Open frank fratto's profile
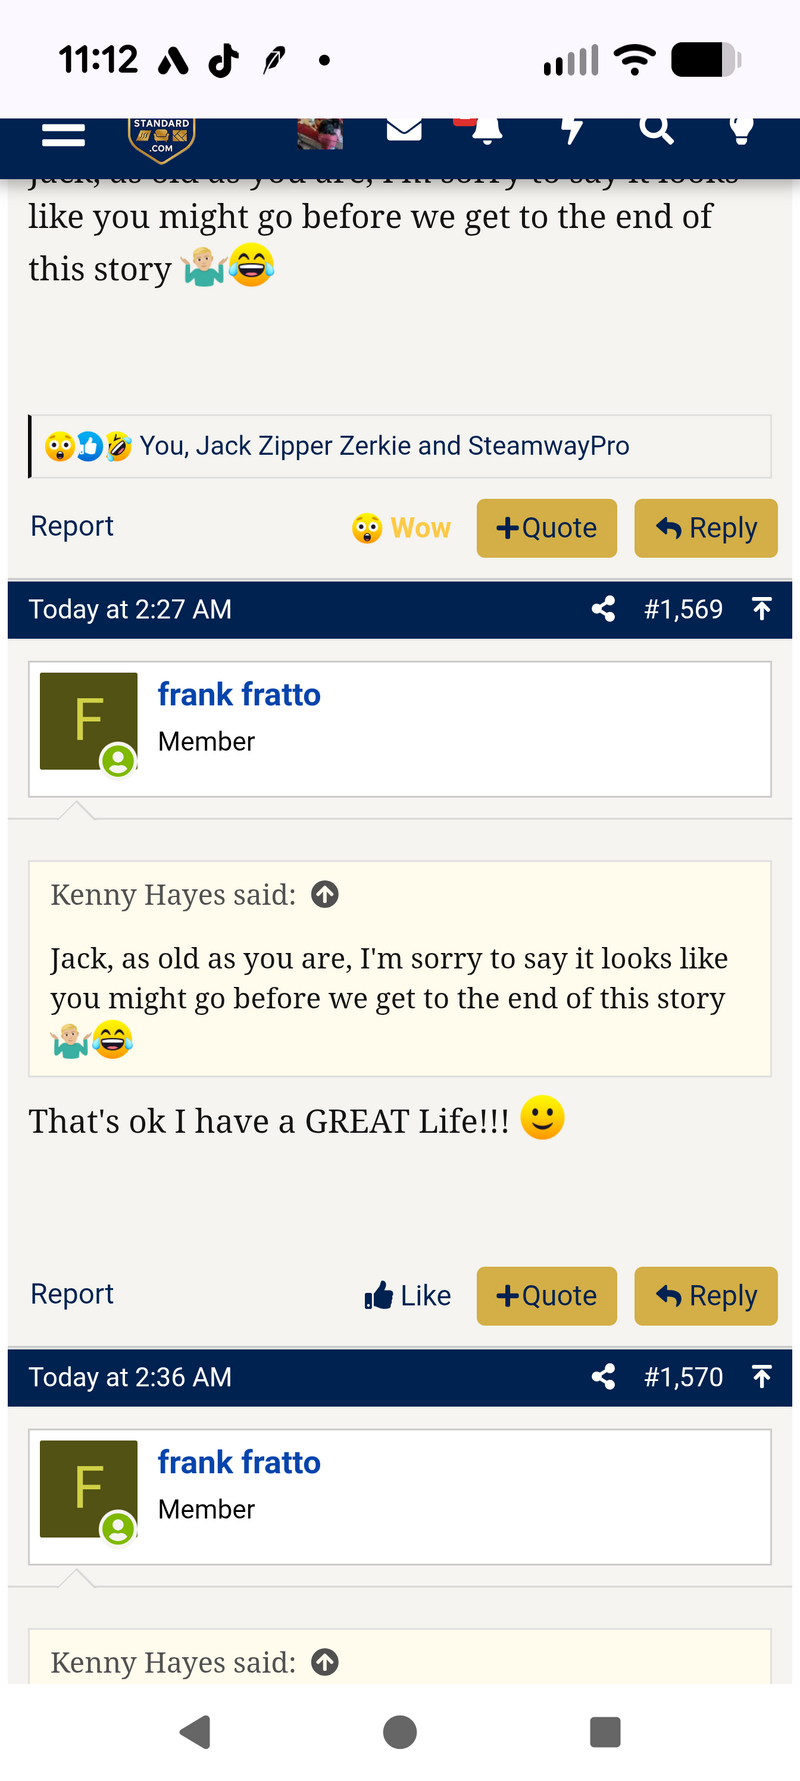The image size is (800, 1781). click(x=239, y=693)
